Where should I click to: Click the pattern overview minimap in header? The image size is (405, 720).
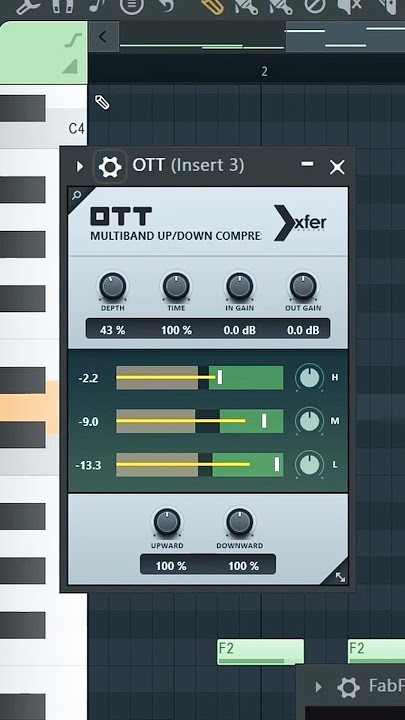[262, 37]
